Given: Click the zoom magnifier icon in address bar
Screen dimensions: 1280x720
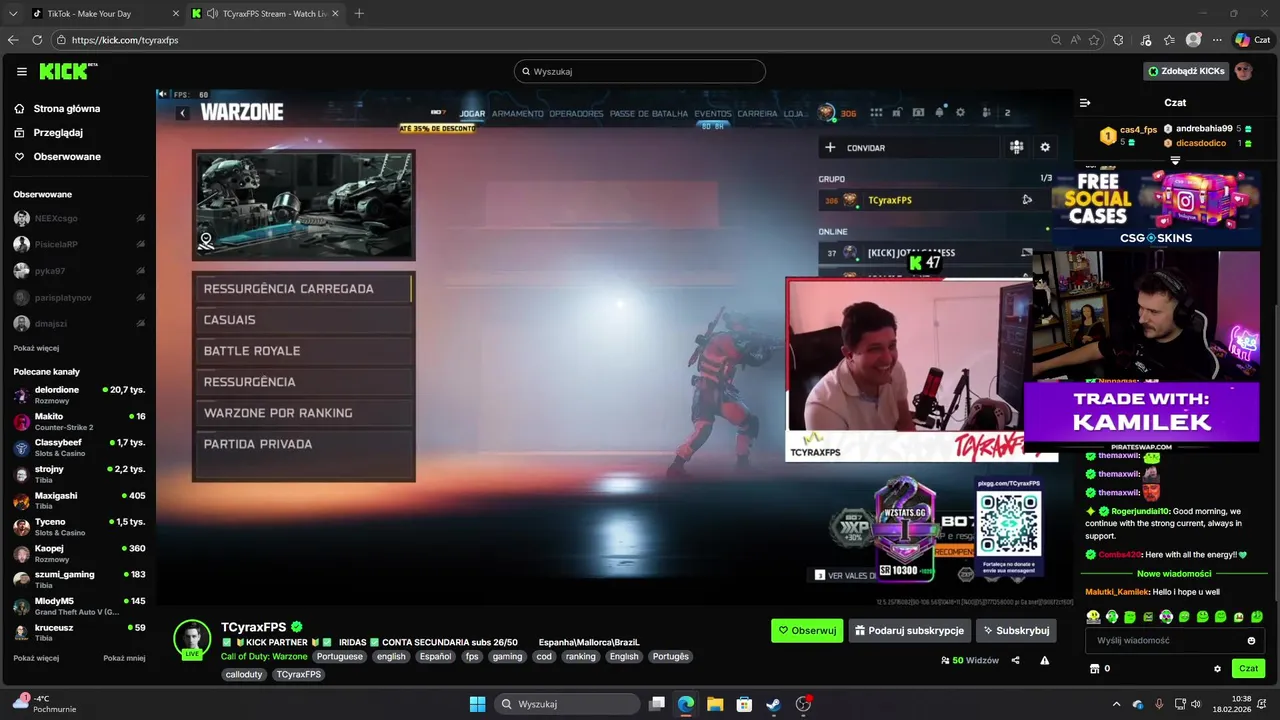Looking at the screenshot, I should [1056, 40].
